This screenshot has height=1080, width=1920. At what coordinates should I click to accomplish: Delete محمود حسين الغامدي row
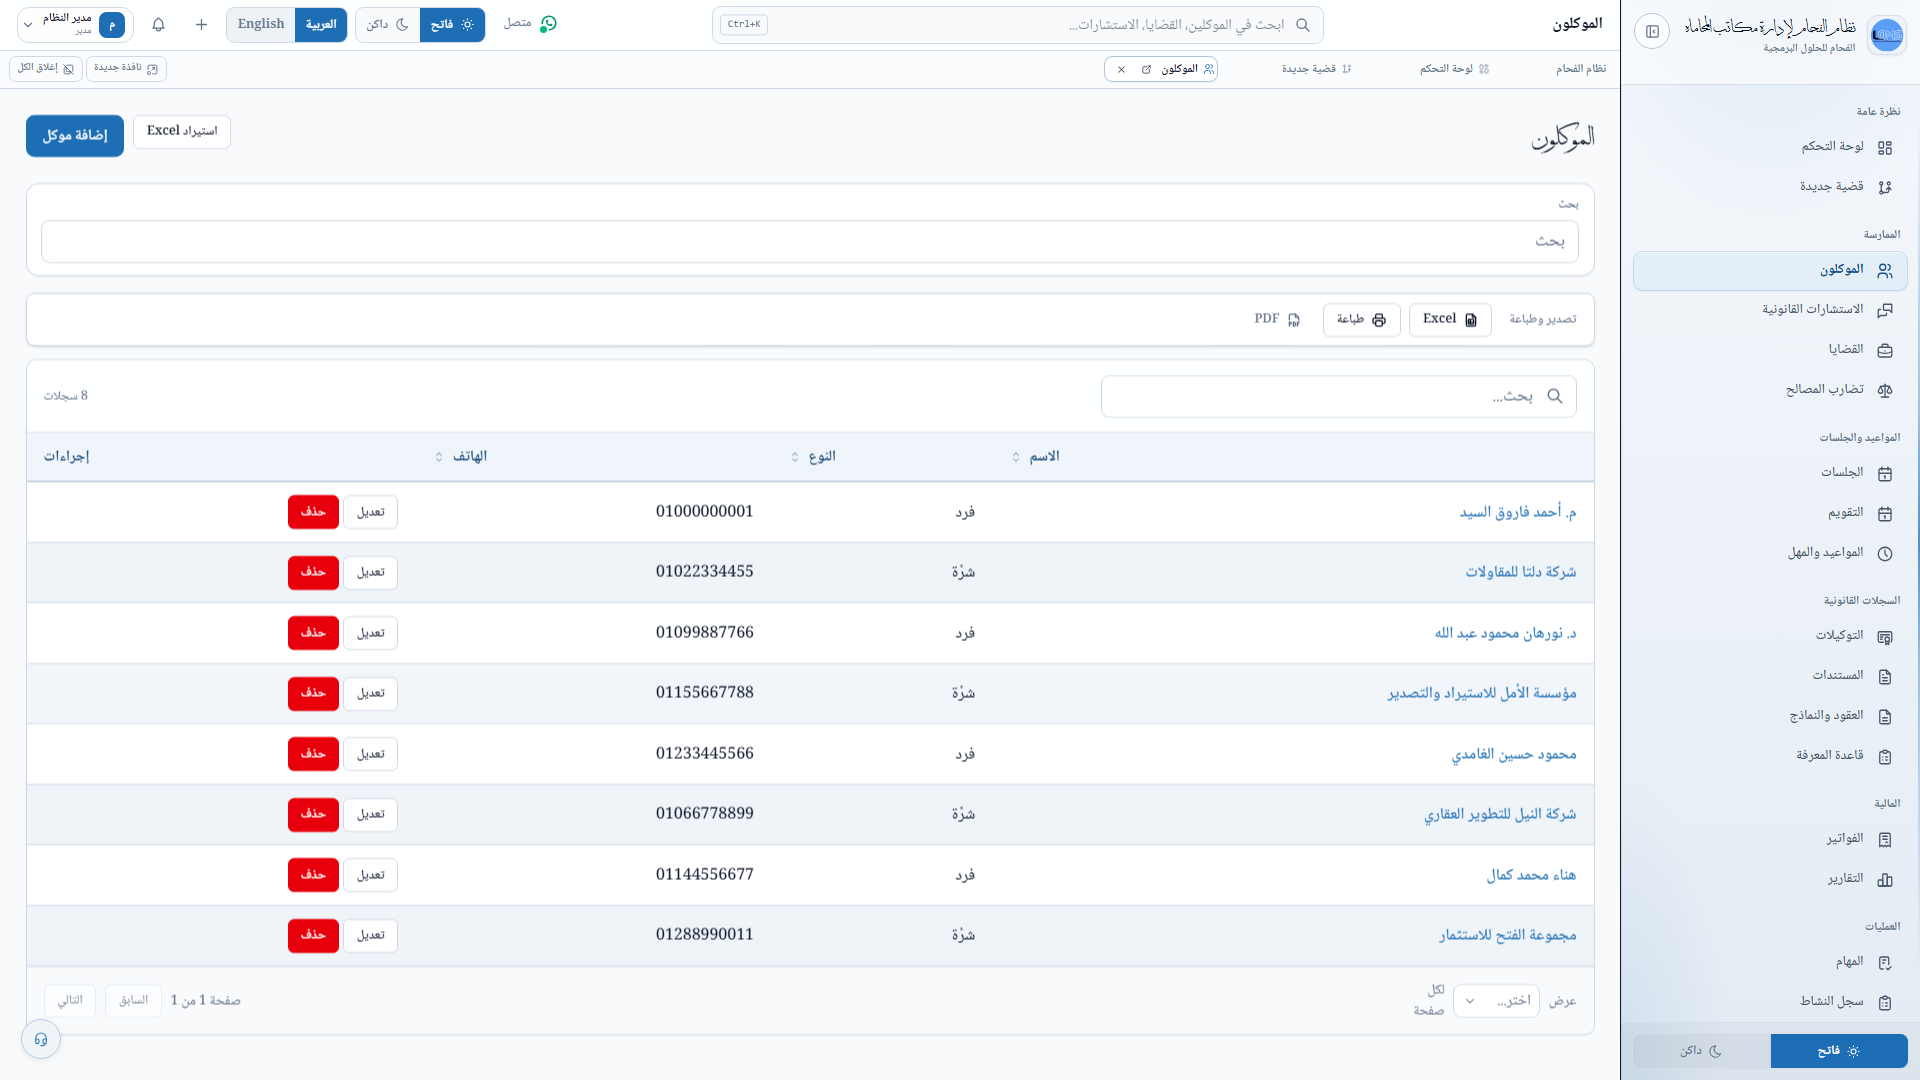click(x=313, y=754)
